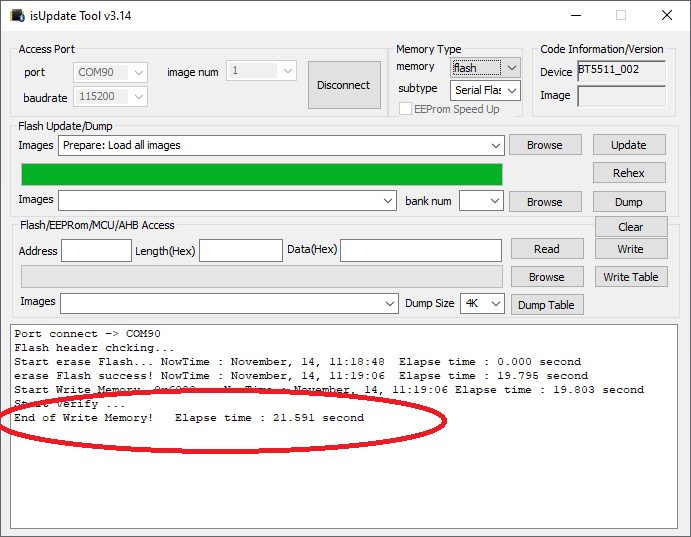Browse for Flash Update image file
This screenshot has height=537, width=691.
(544, 145)
